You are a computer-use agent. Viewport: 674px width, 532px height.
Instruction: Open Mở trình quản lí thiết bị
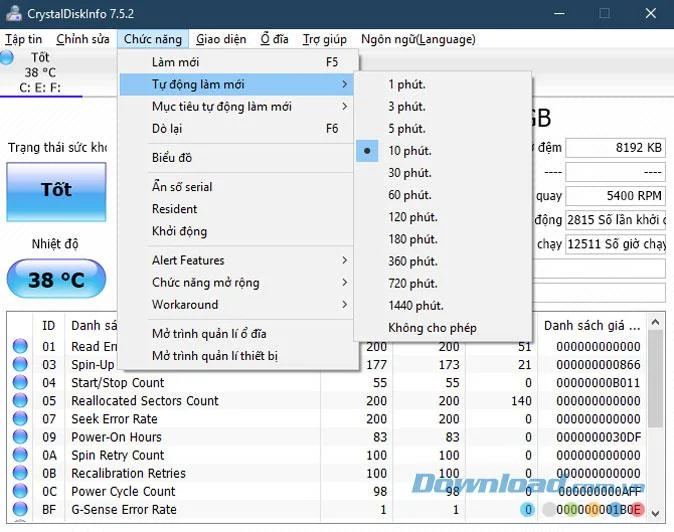click(236, 356)
